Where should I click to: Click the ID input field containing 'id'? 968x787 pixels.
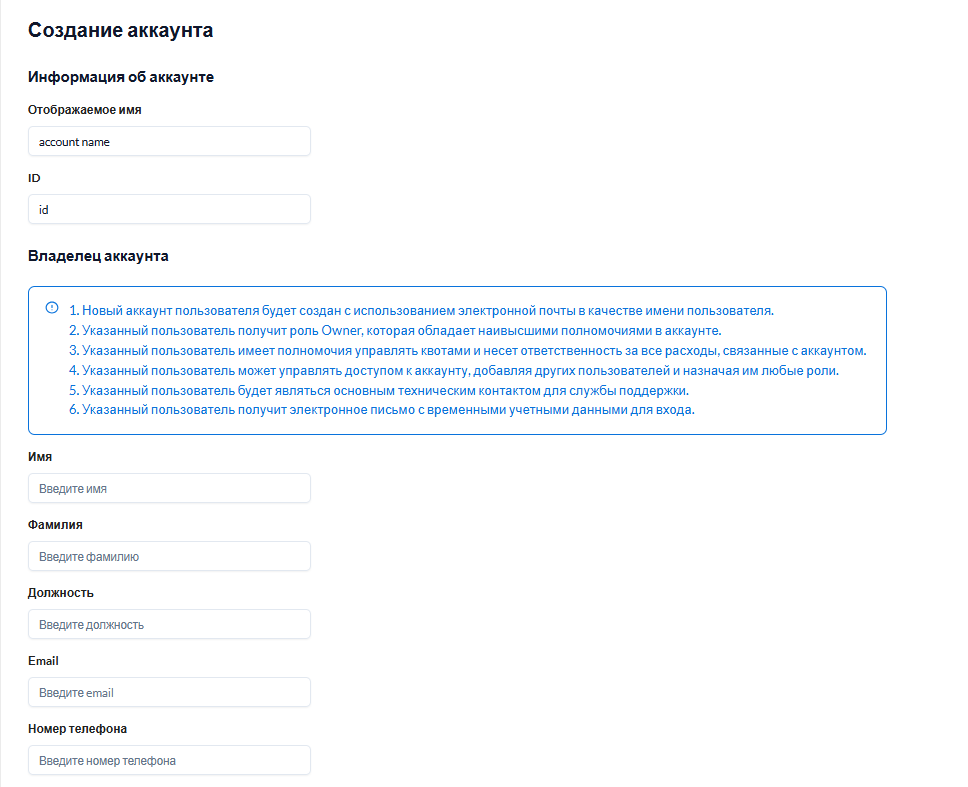click(169, 209)
